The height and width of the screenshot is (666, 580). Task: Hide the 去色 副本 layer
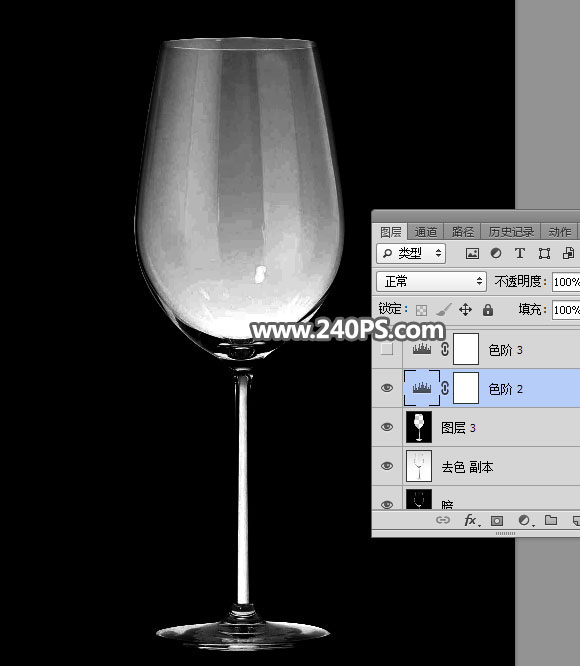pos(387,466)
